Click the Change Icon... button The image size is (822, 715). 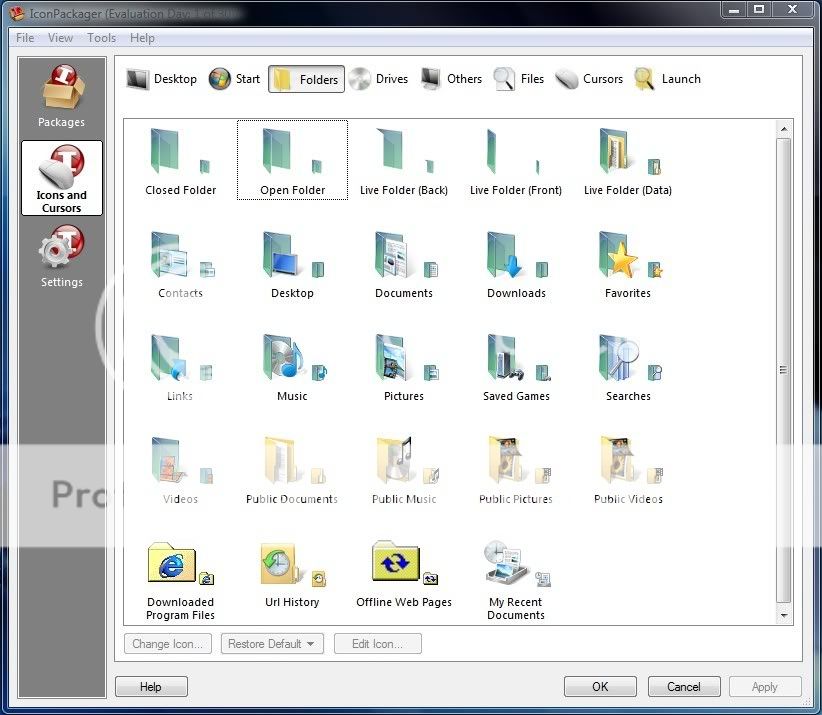pyautogui.click(x=168, y=644)
